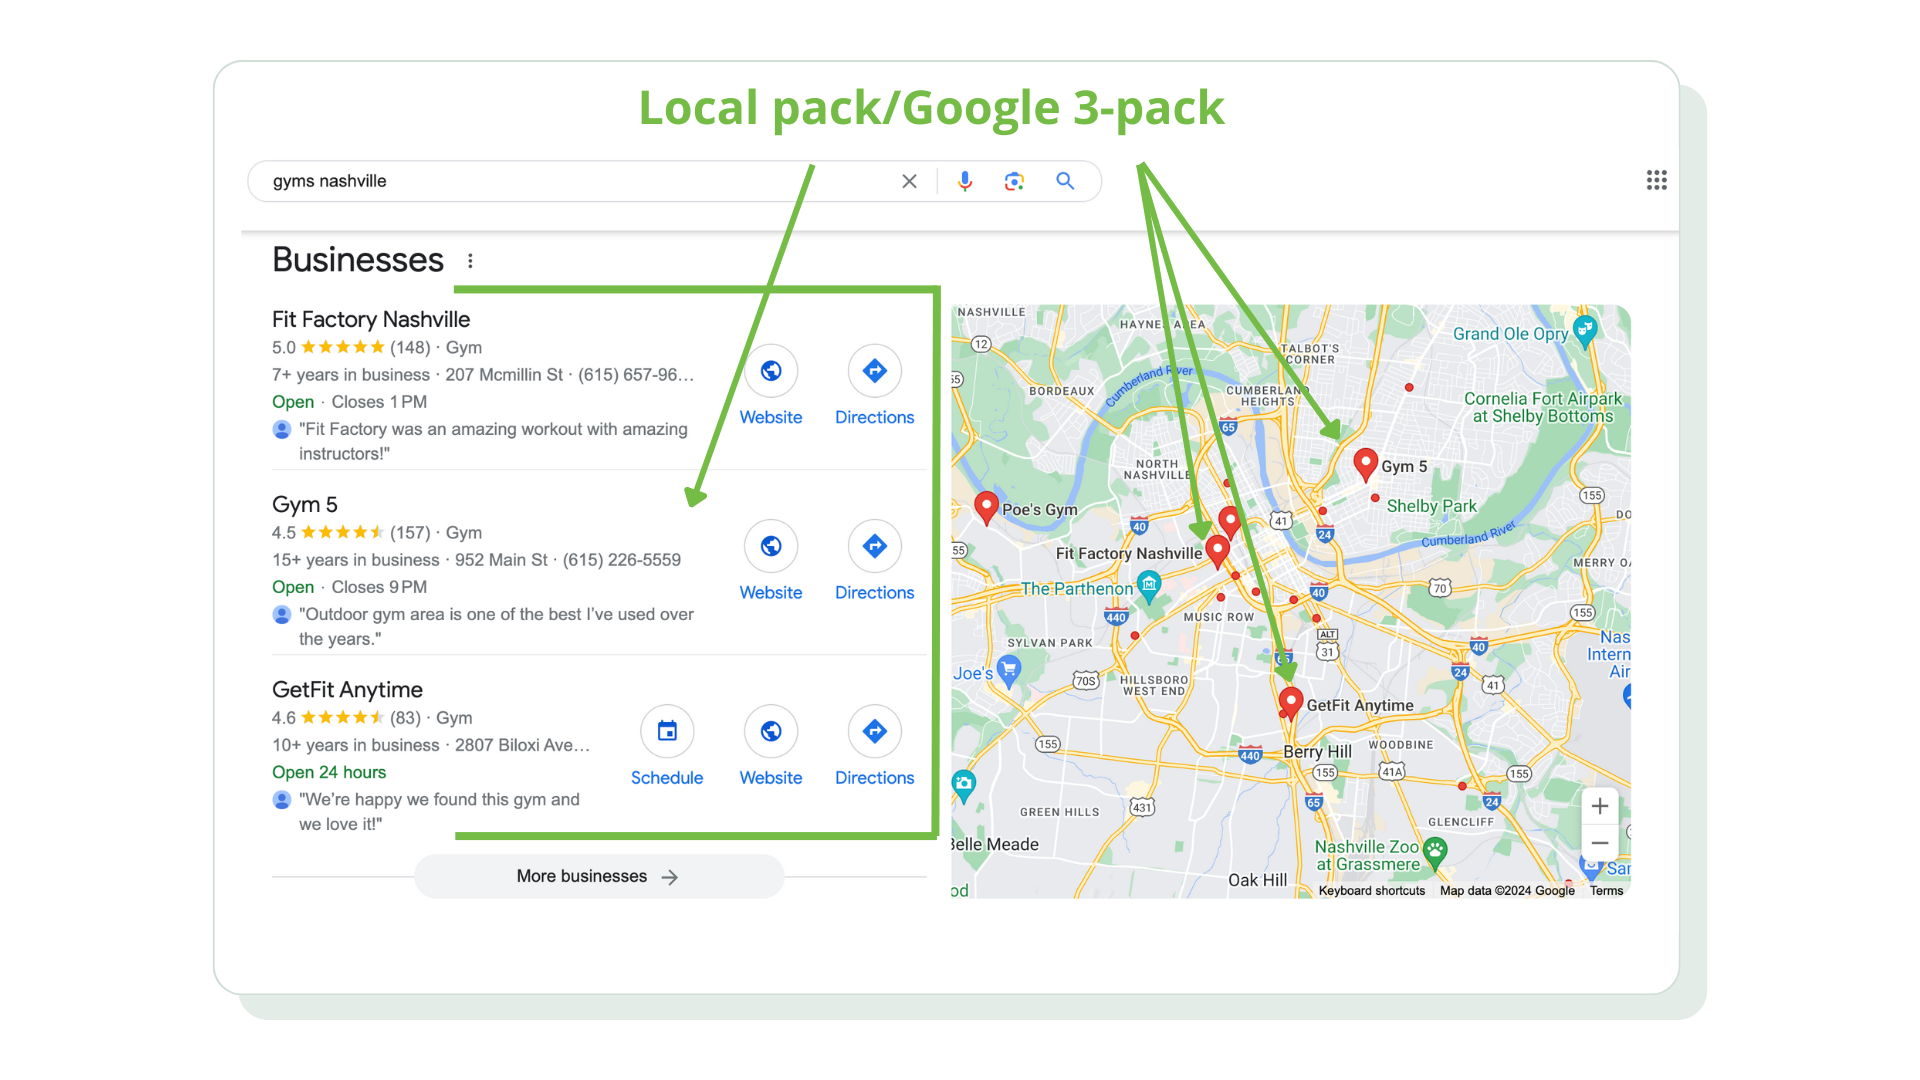Image resolution: width=1920 pixels, height=1080 pixels.
Task: Click the Website icon for Gym 5
Action: (x=771, y=545)
